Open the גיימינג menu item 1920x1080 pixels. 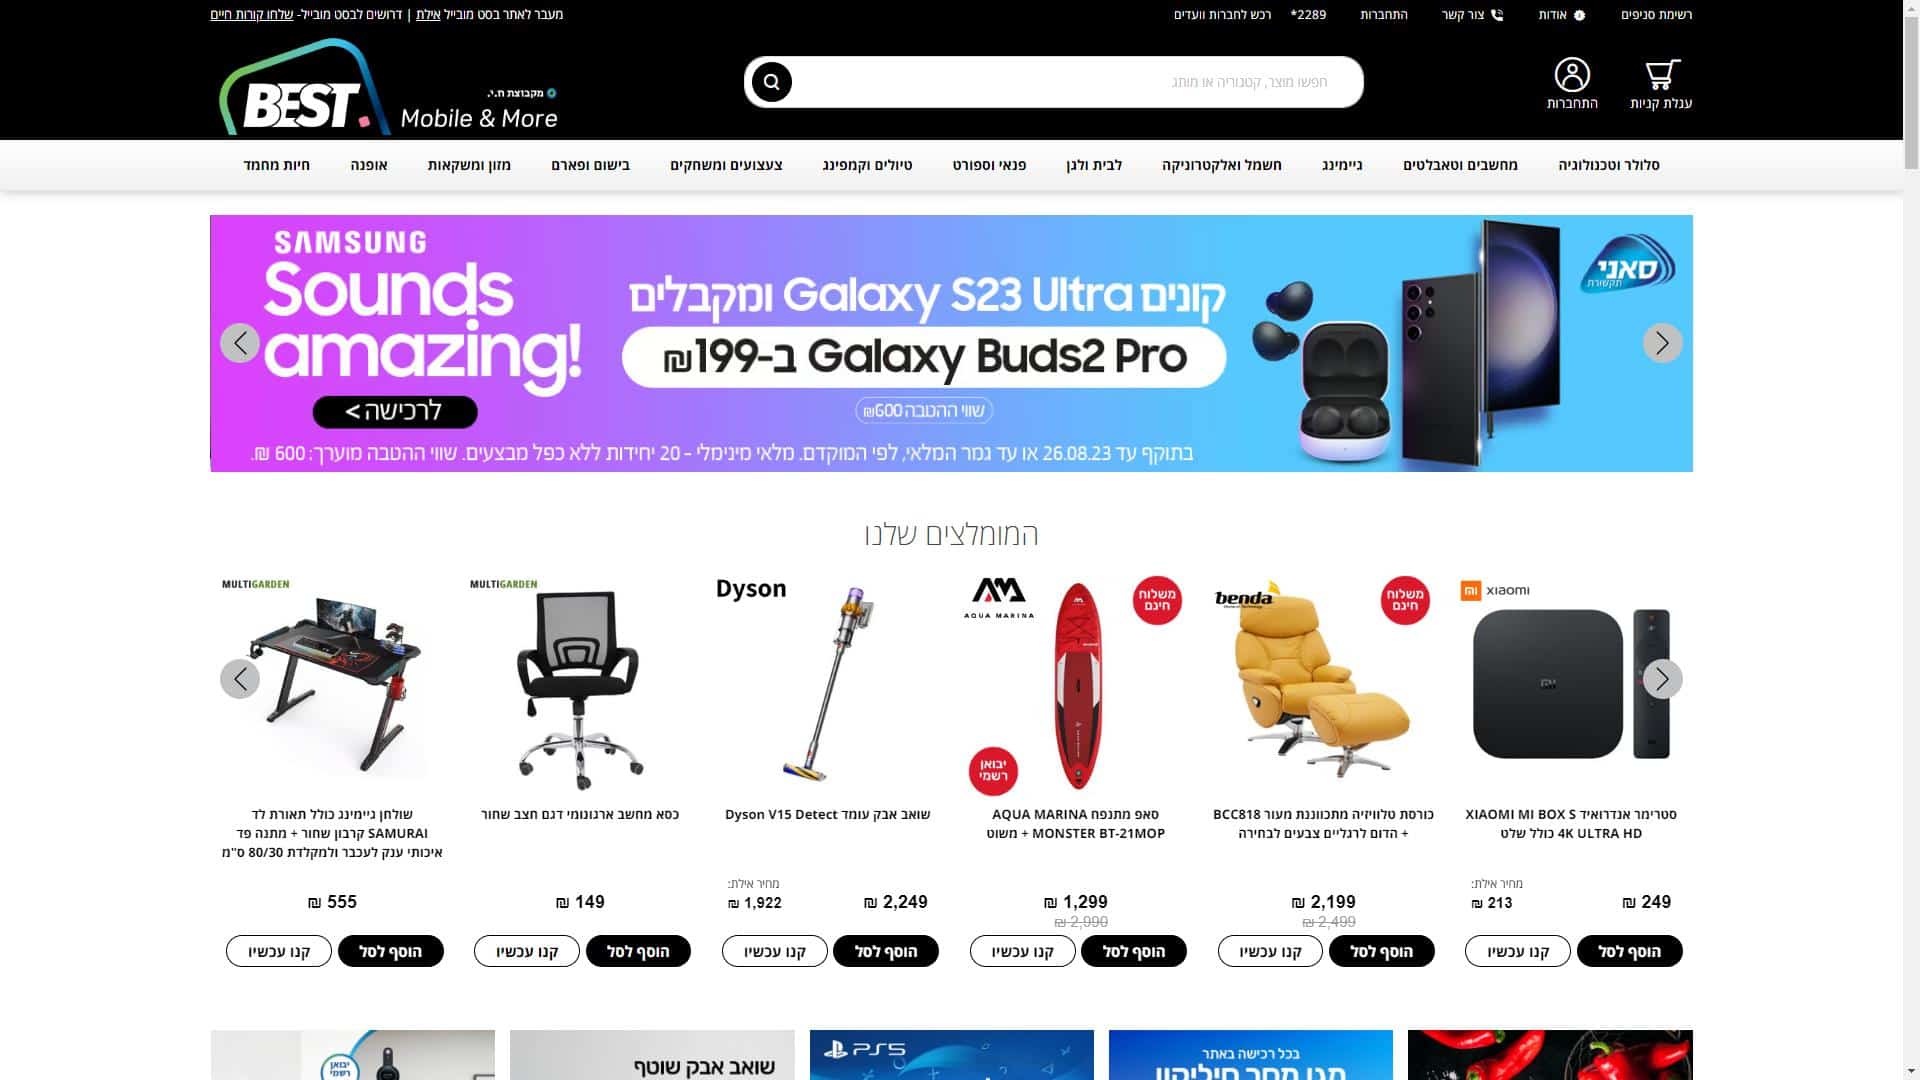tap(1342, 165)
